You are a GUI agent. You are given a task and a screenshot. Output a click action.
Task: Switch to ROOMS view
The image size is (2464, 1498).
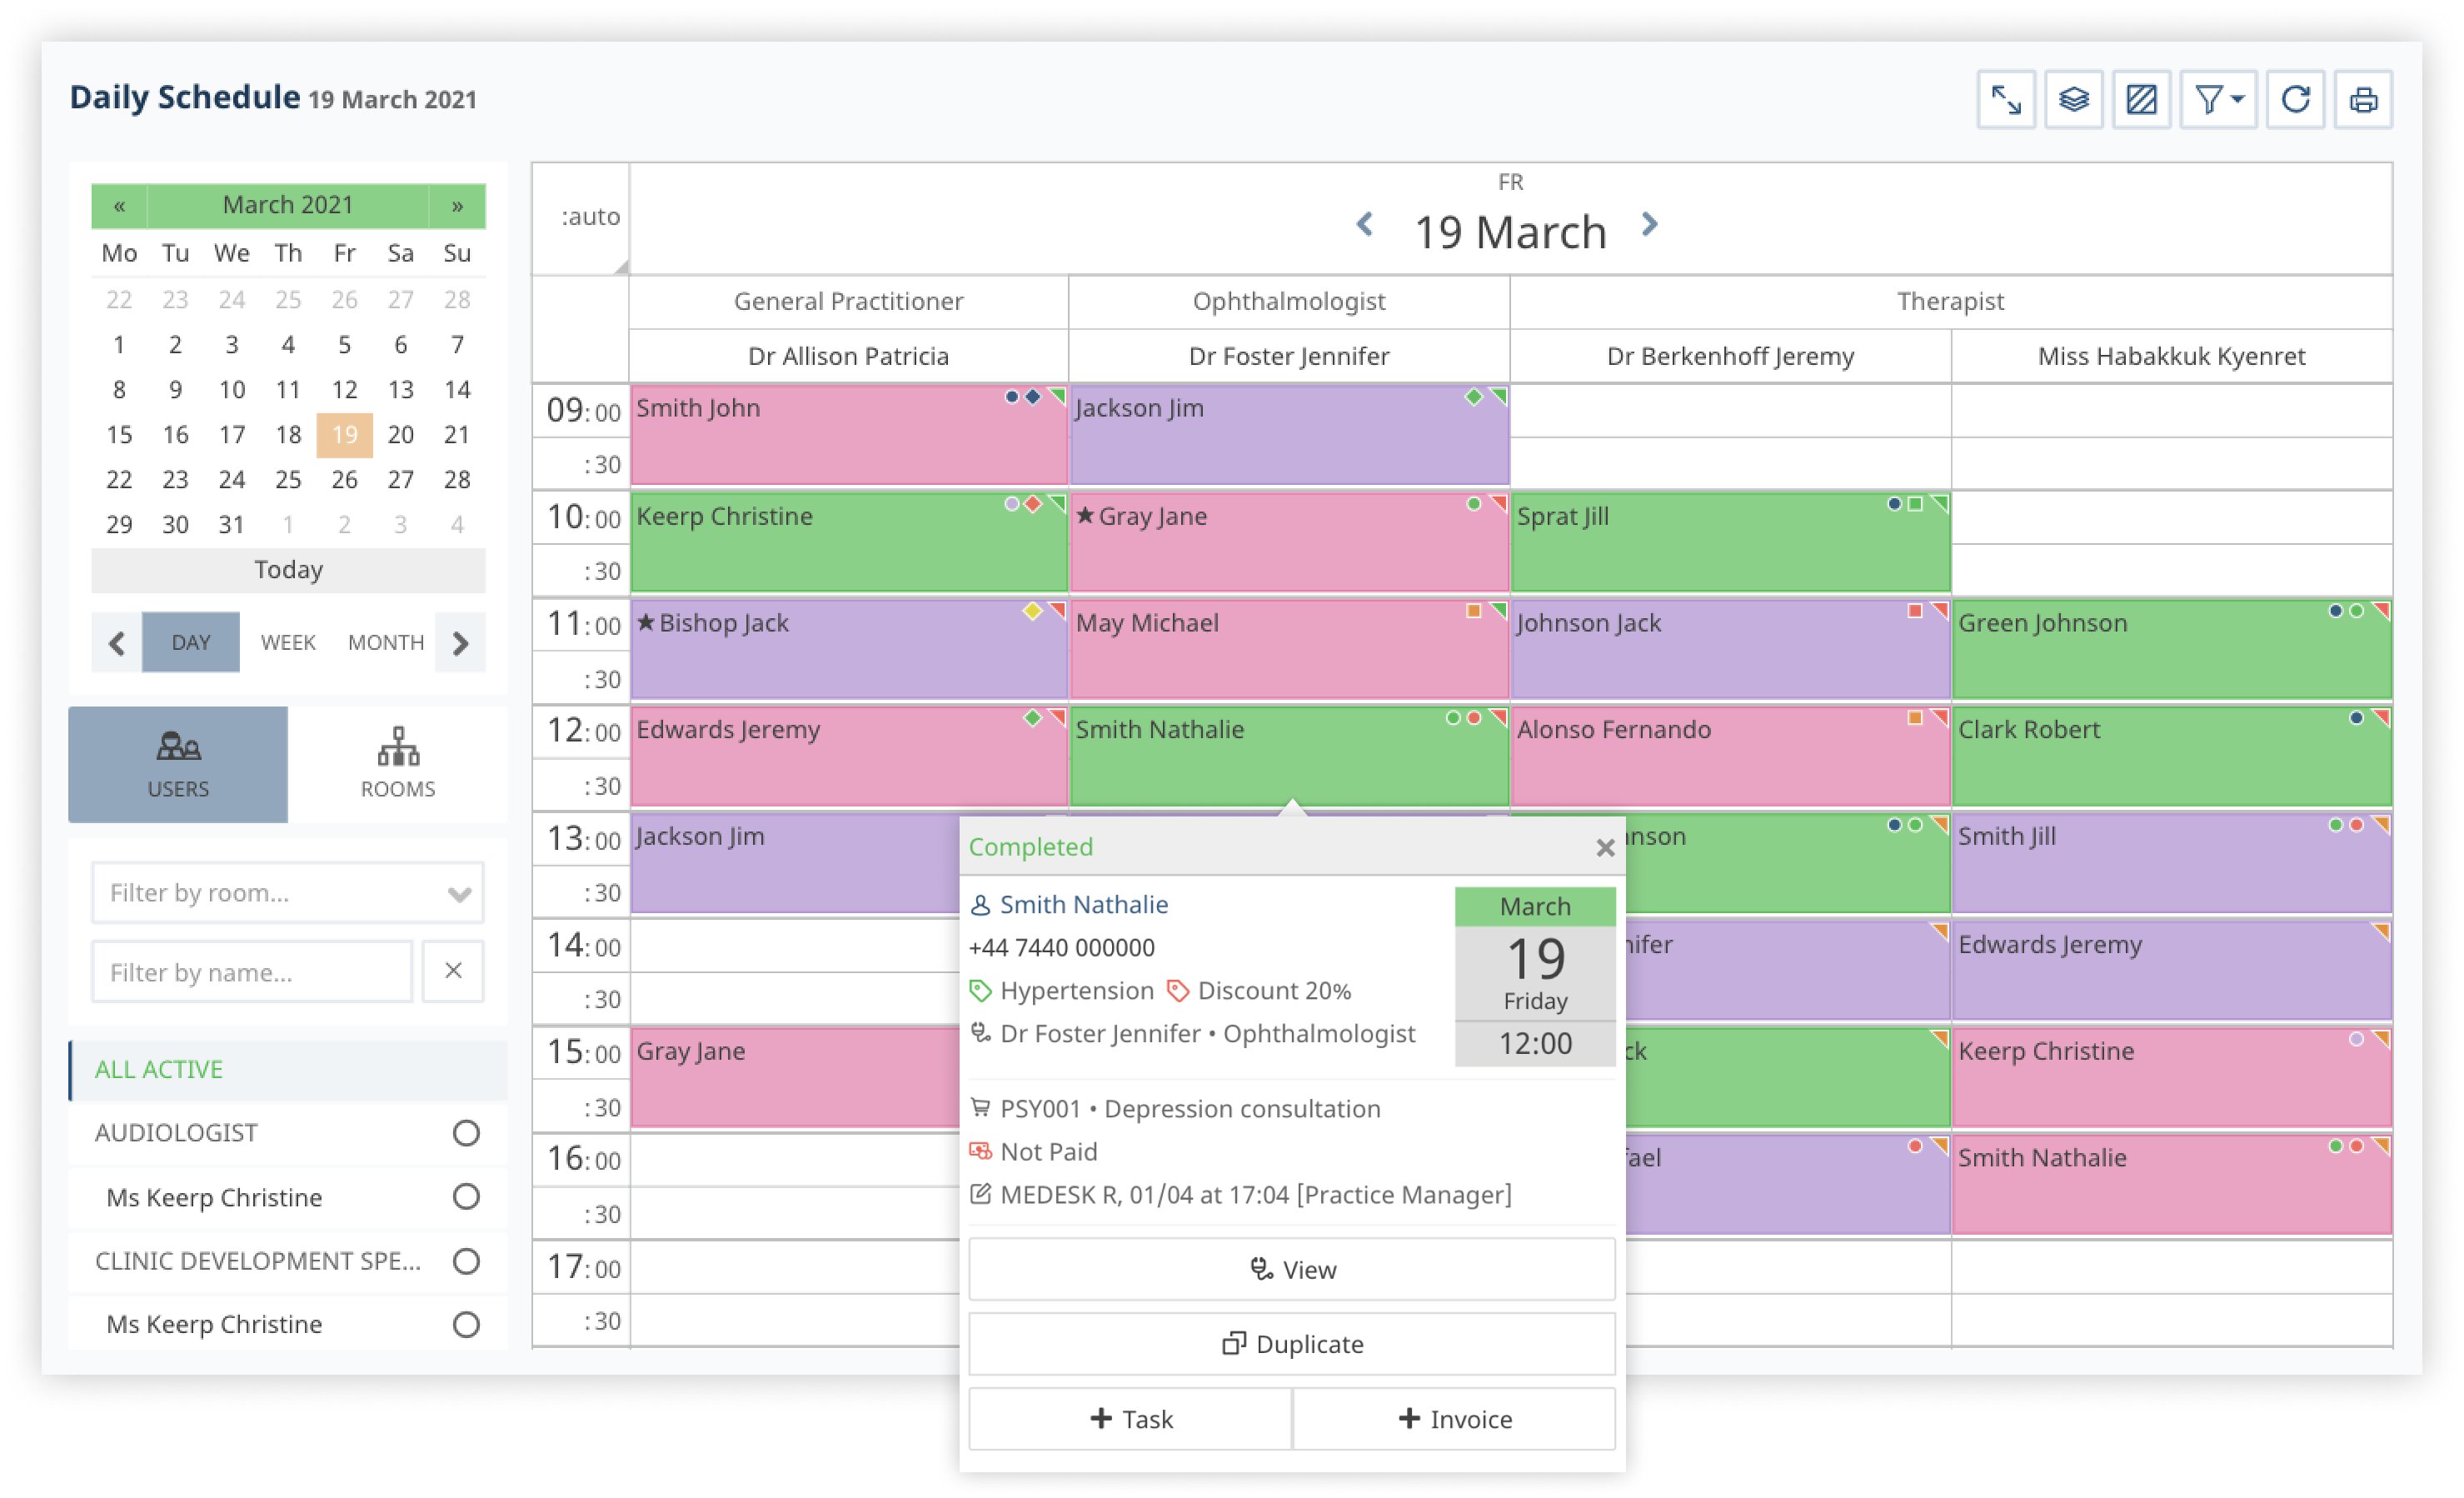point(398,764)
